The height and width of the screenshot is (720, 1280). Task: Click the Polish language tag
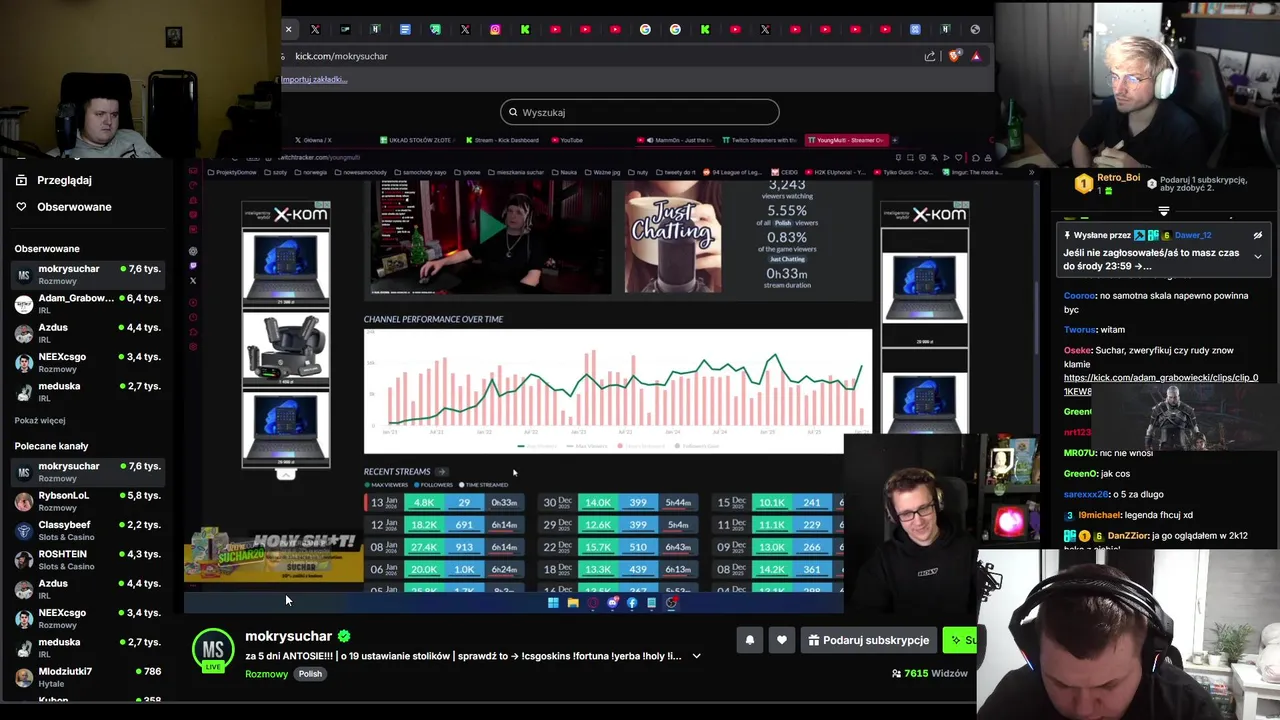click(310, 674)
